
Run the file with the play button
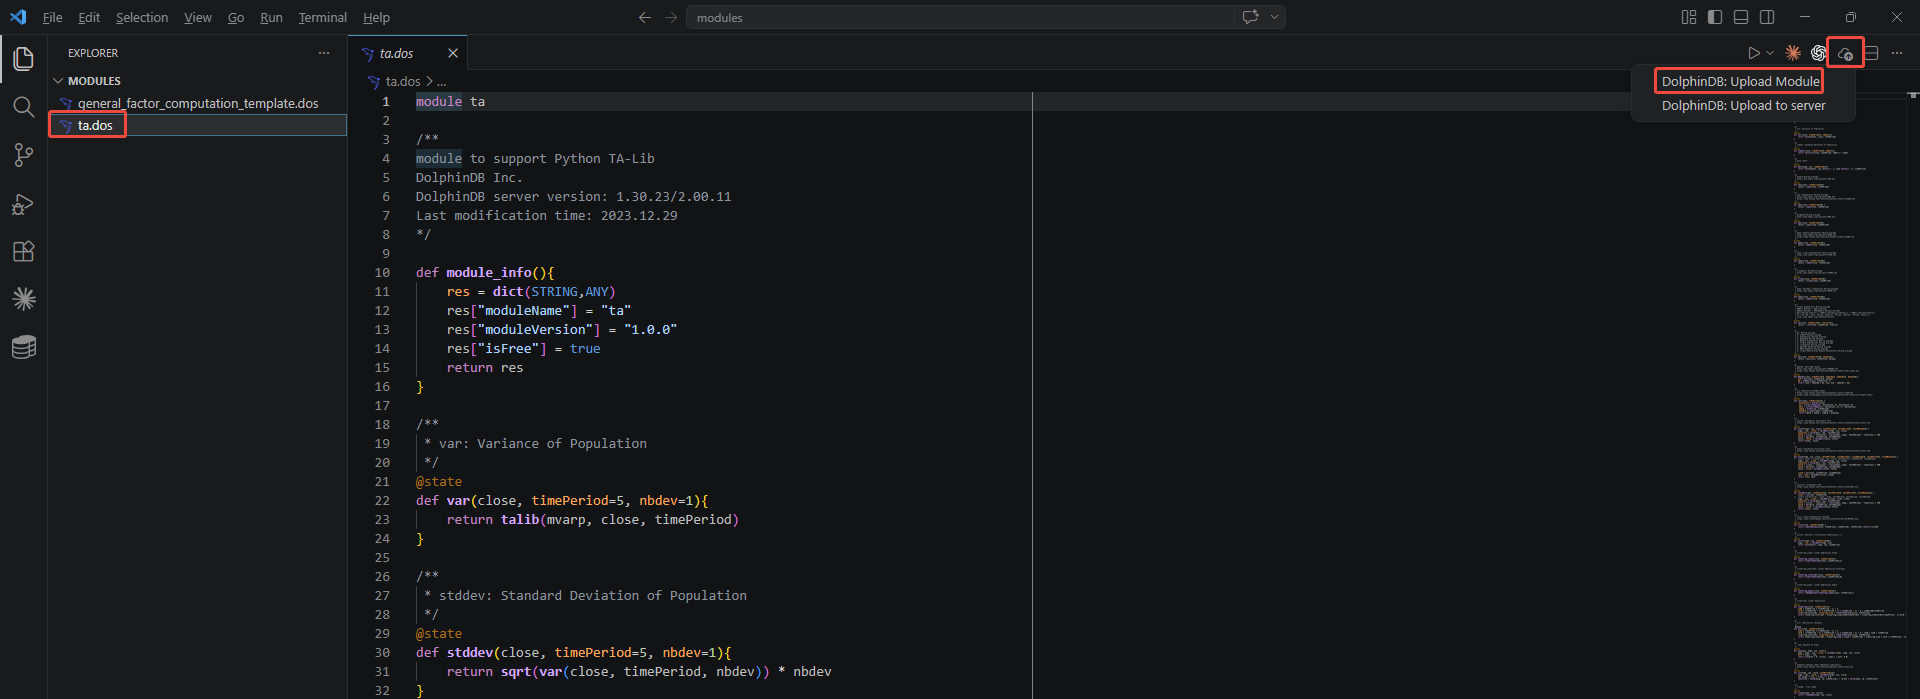click(x=1753, y=53)
